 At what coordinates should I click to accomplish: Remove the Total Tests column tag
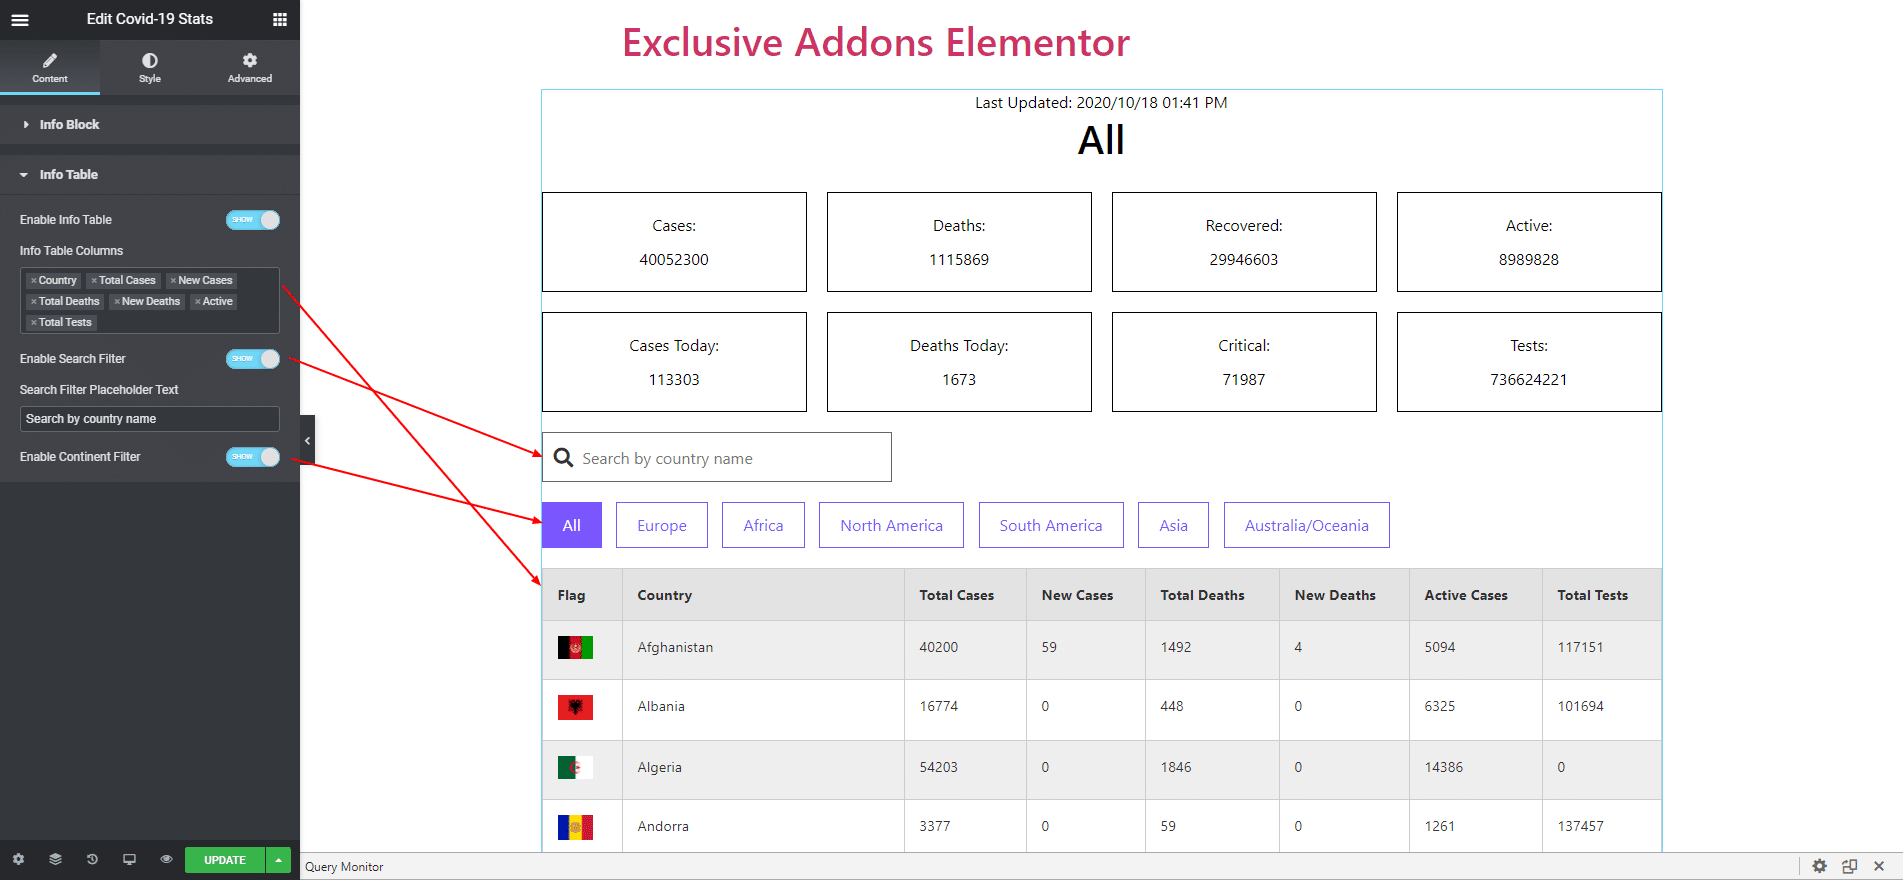point(33,323)
